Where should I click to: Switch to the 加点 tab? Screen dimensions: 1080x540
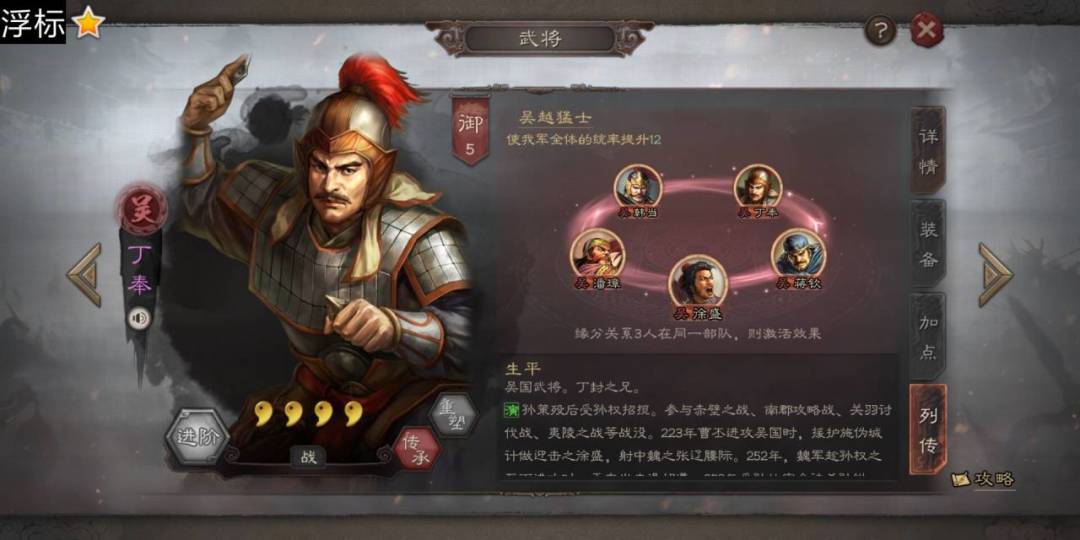click(928, 335)
